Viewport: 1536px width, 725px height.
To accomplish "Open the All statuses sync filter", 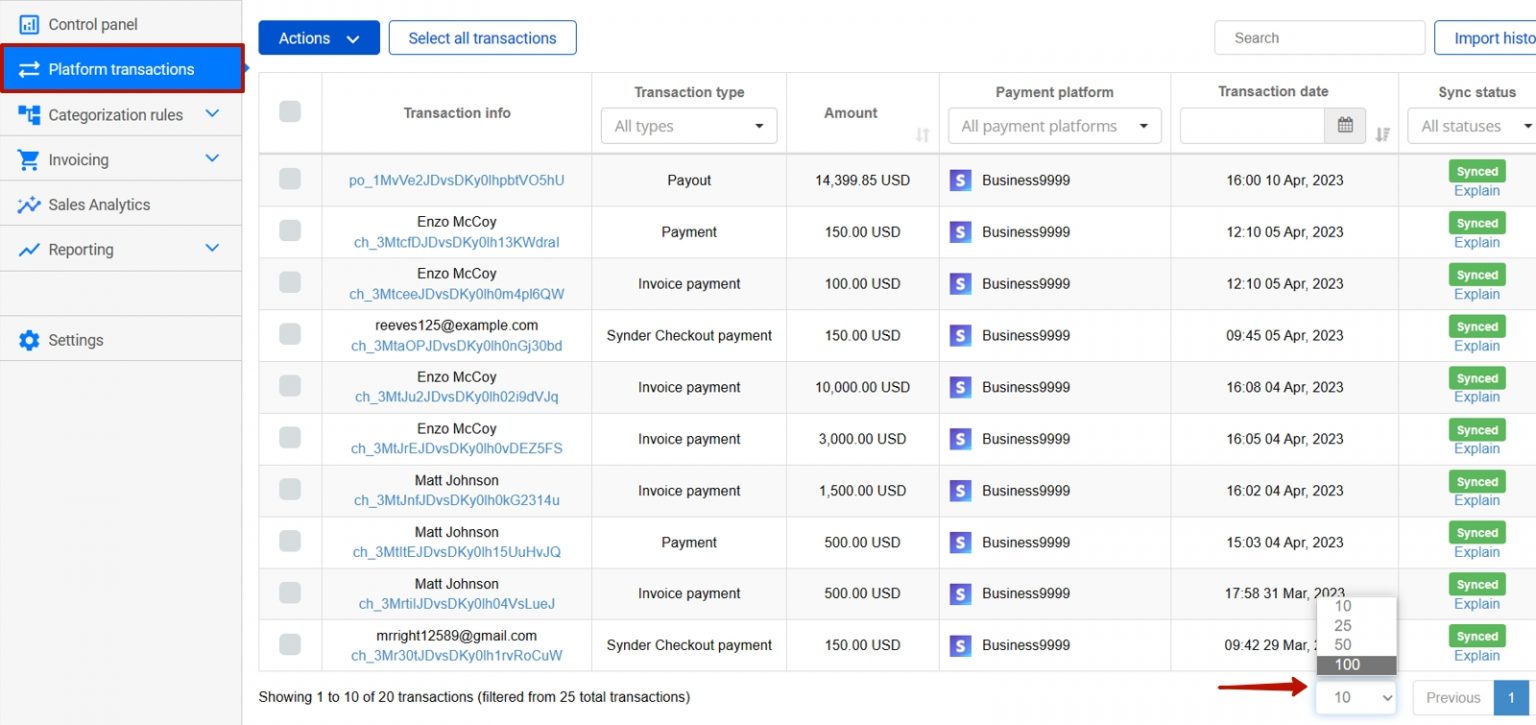I will click(1471, 126).
